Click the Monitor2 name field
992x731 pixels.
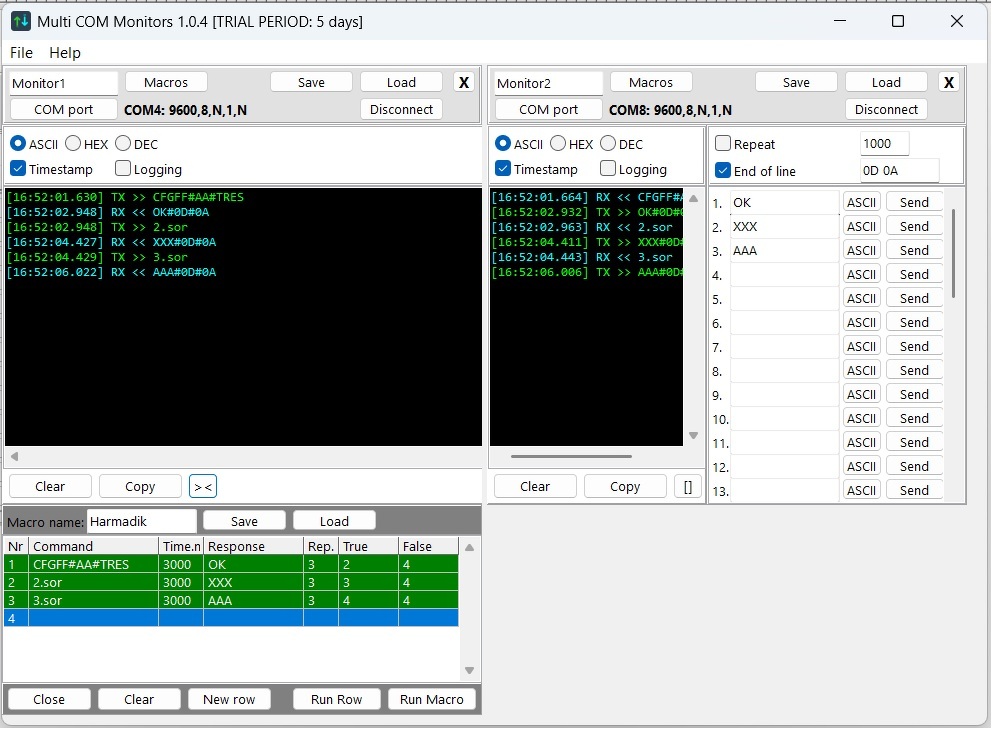tap(549, 83)
